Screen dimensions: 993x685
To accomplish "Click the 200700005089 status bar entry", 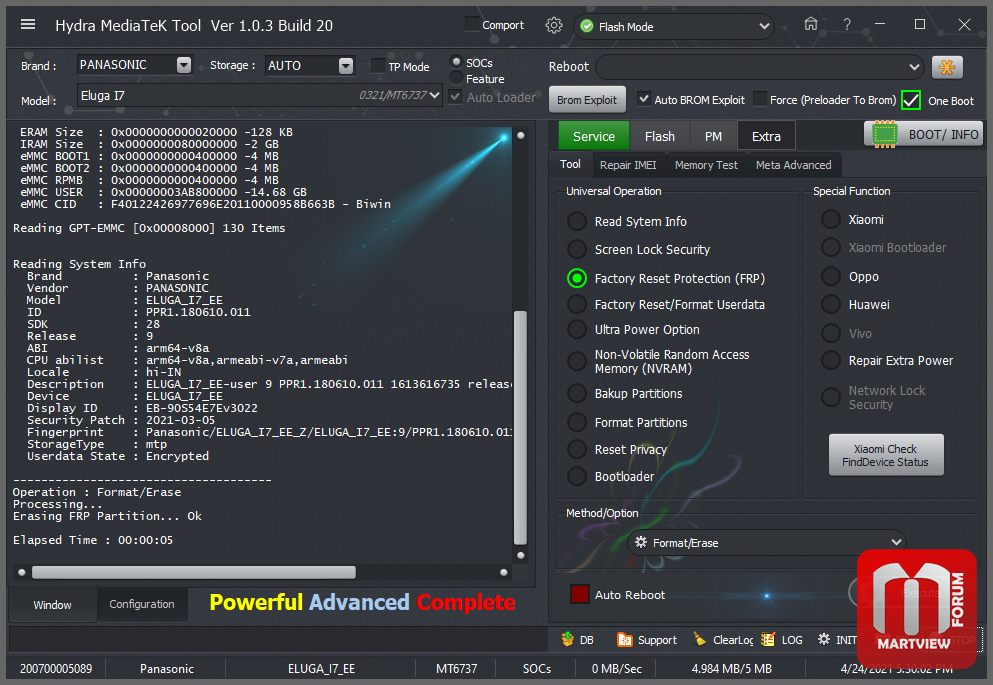I will coord(56,669).
